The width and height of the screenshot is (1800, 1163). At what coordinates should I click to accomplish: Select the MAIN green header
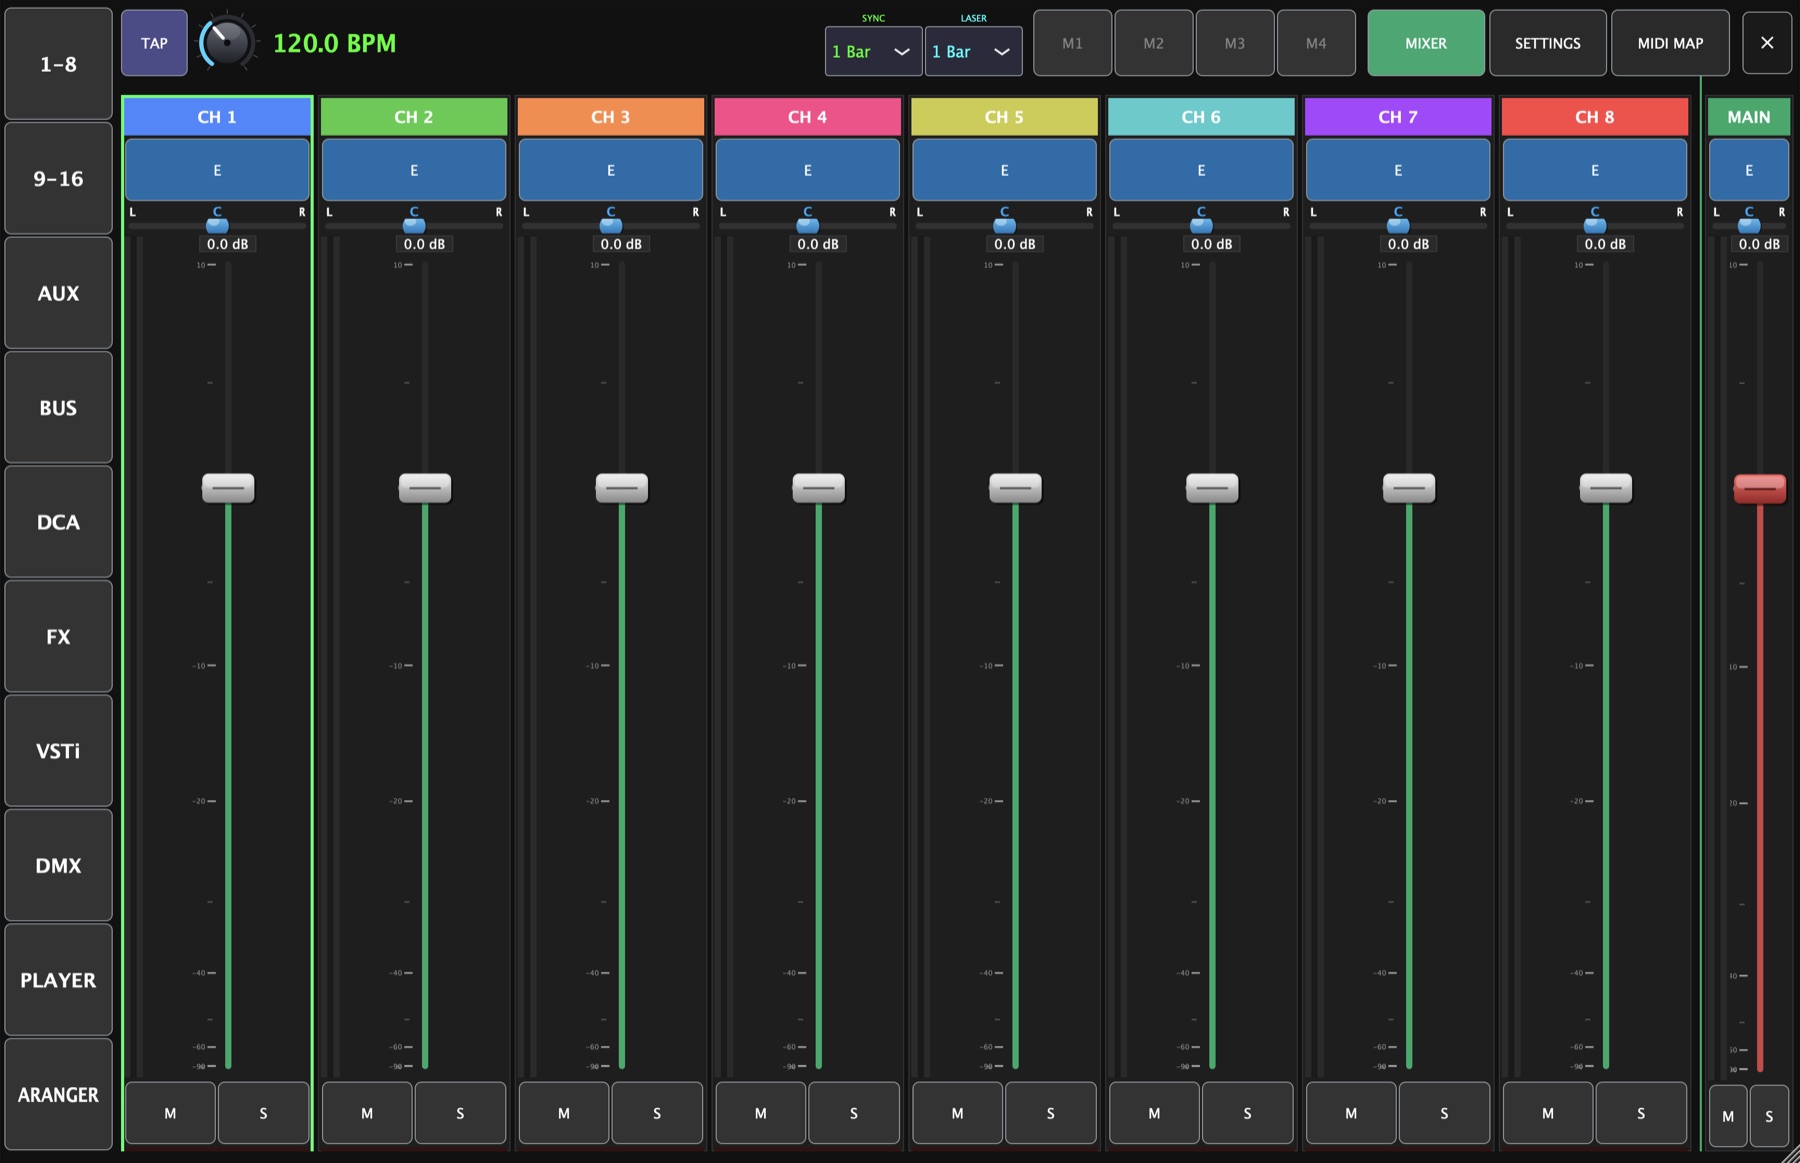point(1749,117)
